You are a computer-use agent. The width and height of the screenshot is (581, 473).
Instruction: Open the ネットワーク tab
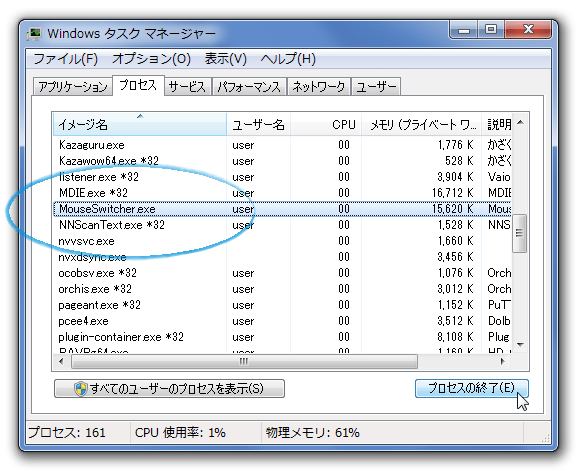[319, 87]
